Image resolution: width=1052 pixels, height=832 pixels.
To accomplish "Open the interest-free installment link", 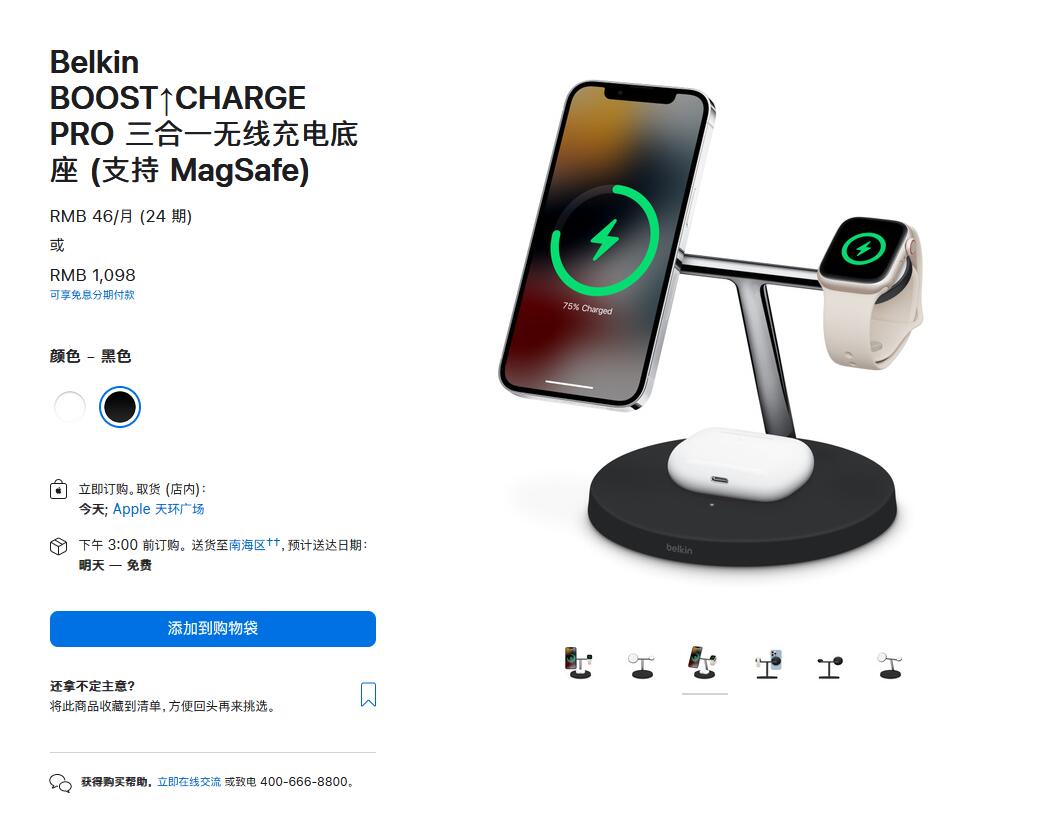I will pos(92,295).
